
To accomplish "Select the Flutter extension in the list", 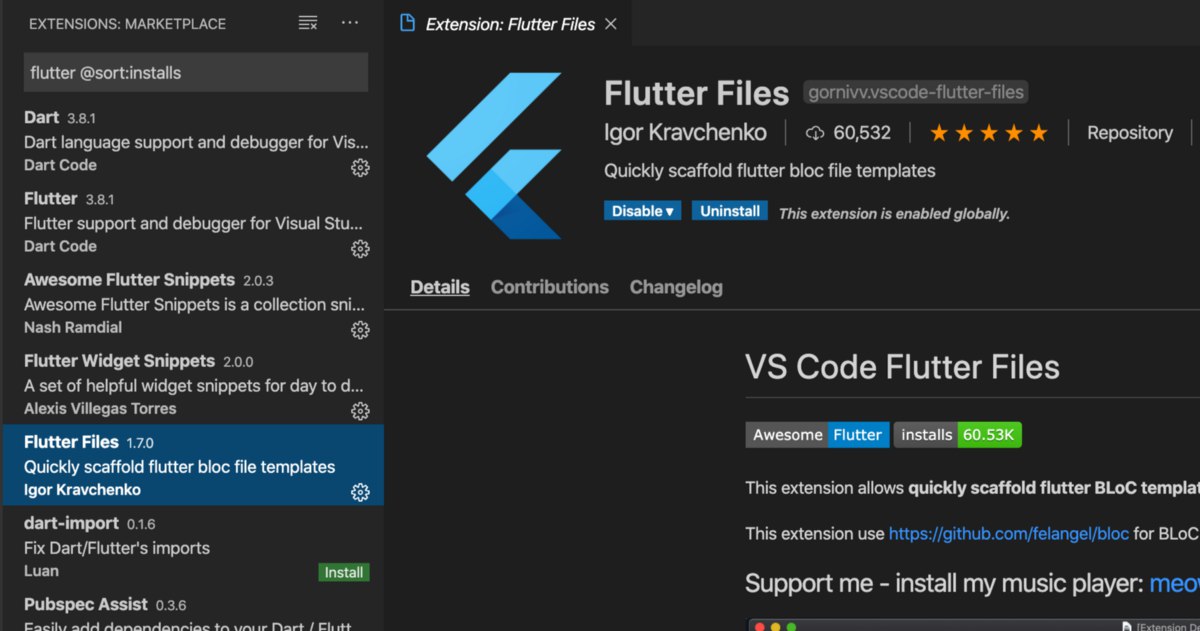I will tap(192, 222).
